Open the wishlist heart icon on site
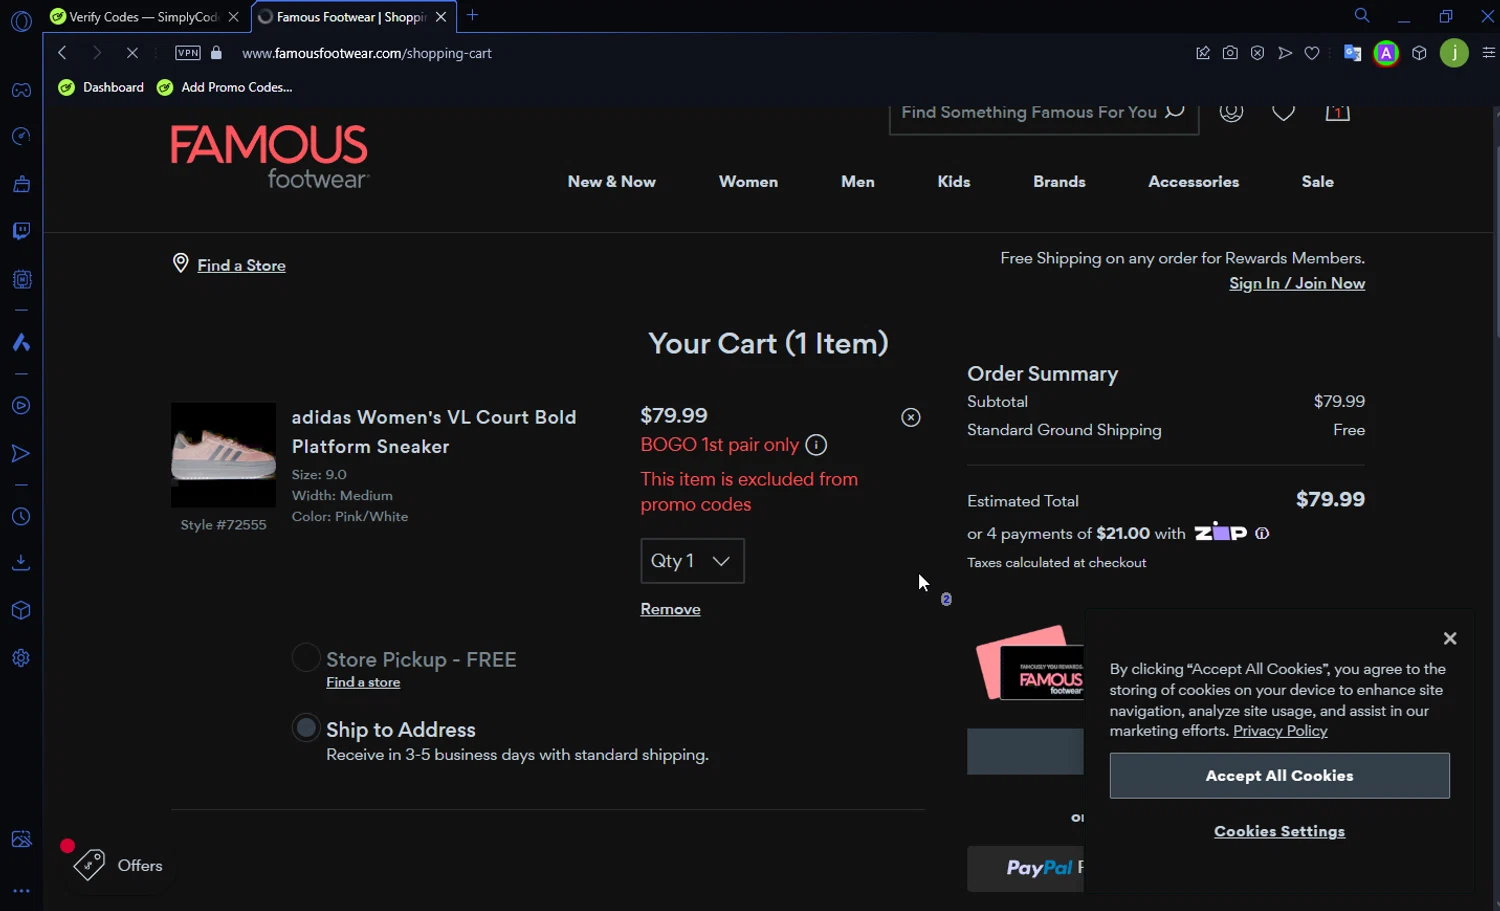Screen dimensions: 1500x911 tap(1283, 112)
